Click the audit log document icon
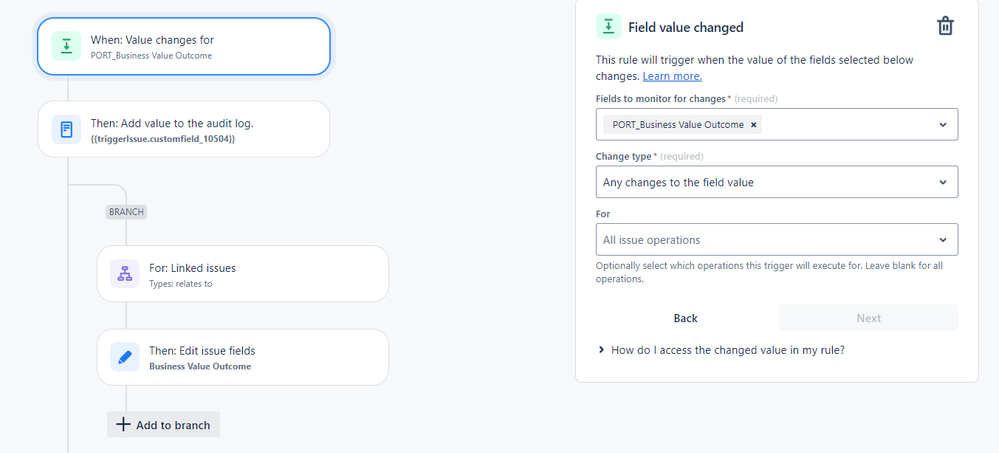Viewport: 999px width, 453px height. point(67,129)
